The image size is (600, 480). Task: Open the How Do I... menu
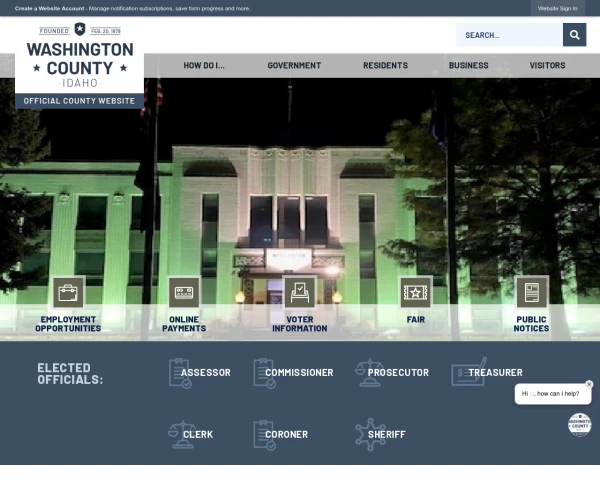coord(204,65)
